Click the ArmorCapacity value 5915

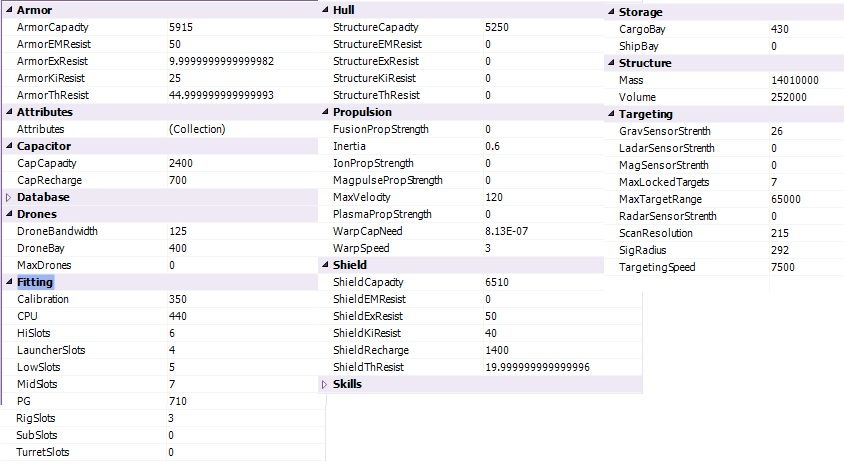pyautogui.click(x=182, y=27)
